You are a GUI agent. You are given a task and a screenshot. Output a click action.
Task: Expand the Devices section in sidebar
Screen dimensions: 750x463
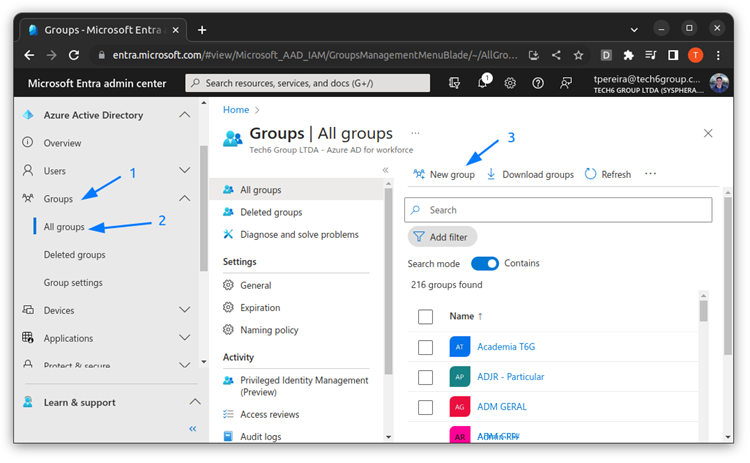tap(184, 311)
